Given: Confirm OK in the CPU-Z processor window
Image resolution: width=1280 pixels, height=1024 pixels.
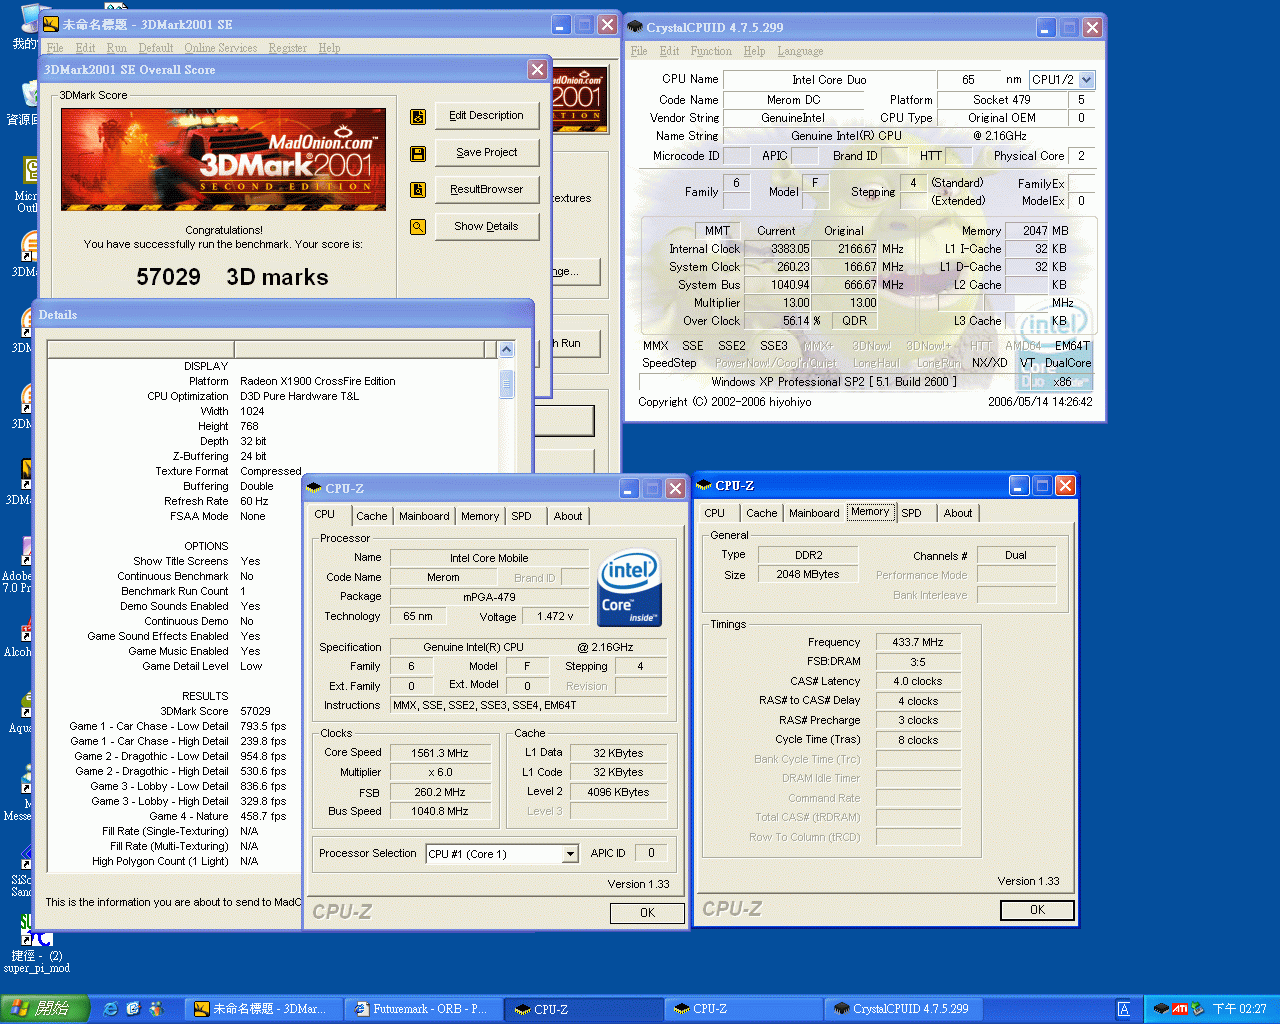Looking at the screenshot, I should (648, 913).
